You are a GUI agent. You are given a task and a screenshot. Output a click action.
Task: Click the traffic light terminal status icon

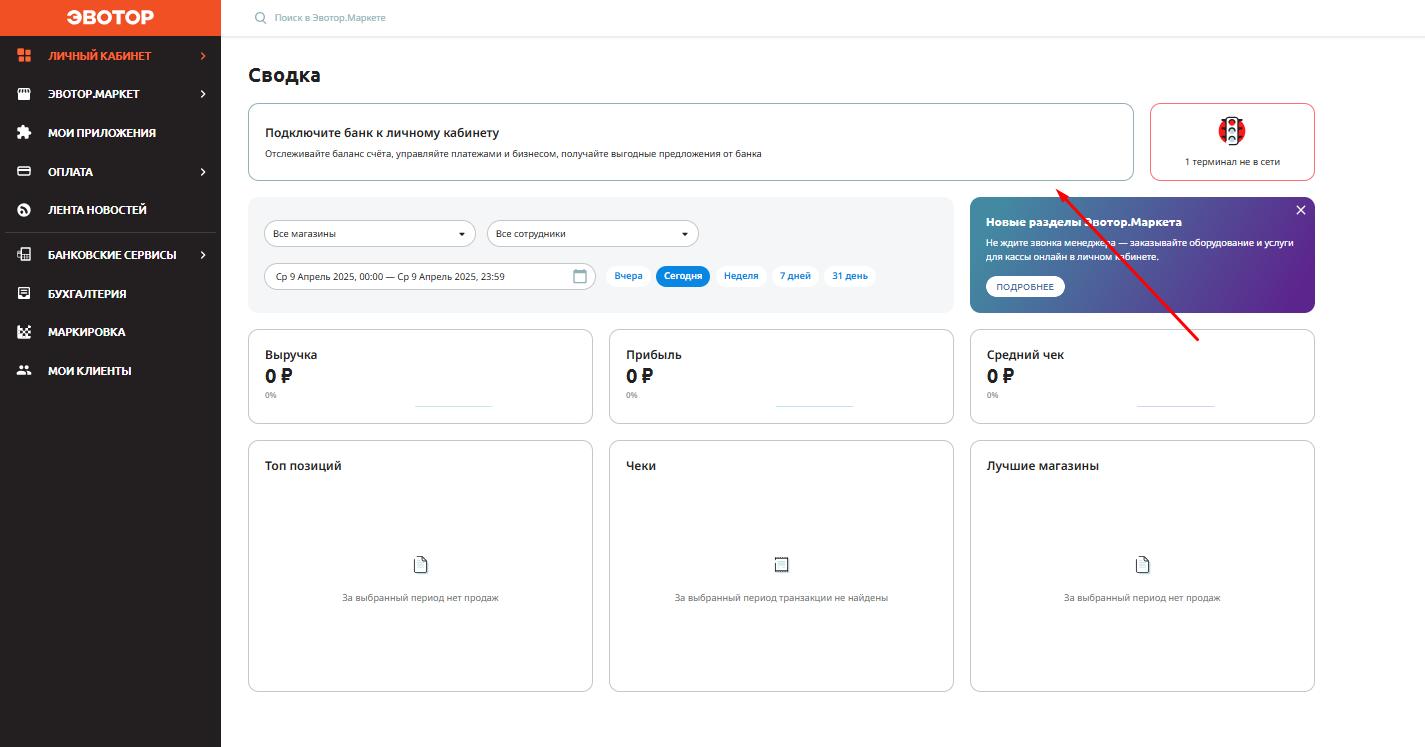tap(1232, 130)
